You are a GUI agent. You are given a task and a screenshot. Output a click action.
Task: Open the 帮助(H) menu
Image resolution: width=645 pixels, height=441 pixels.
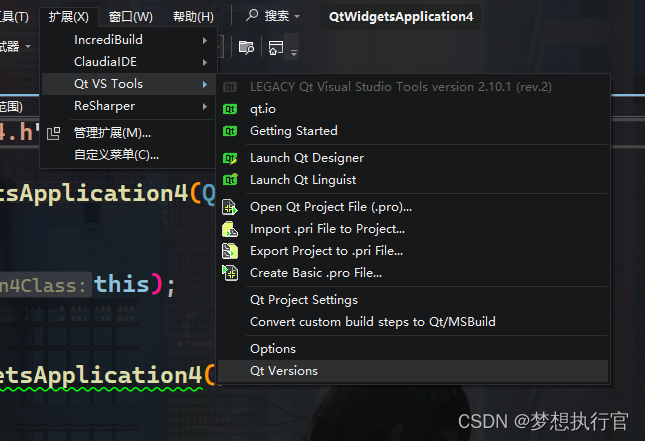(193, 17)
